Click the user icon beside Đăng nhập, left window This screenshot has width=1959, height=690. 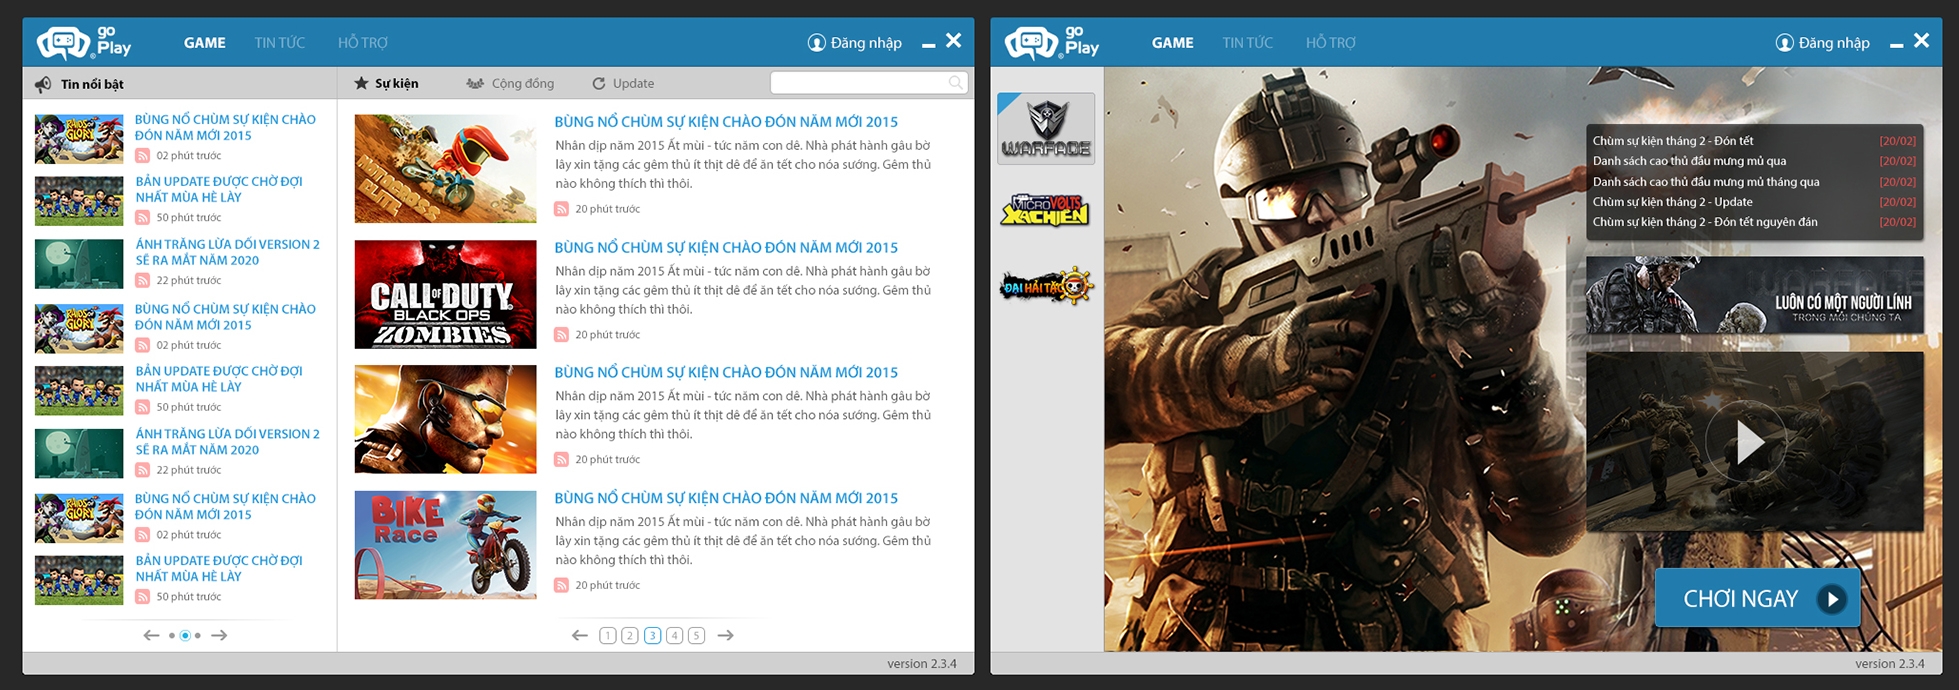(816, 43)
